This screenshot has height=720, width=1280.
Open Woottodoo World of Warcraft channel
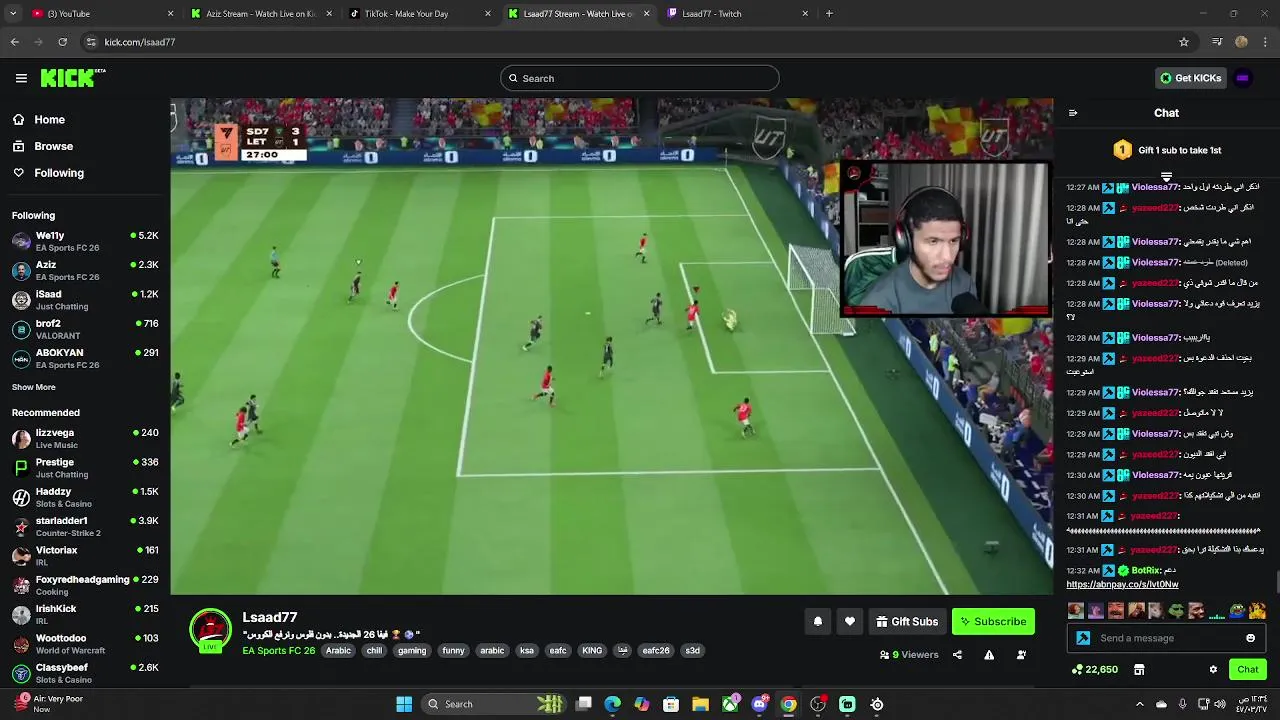tap(85, 643)
